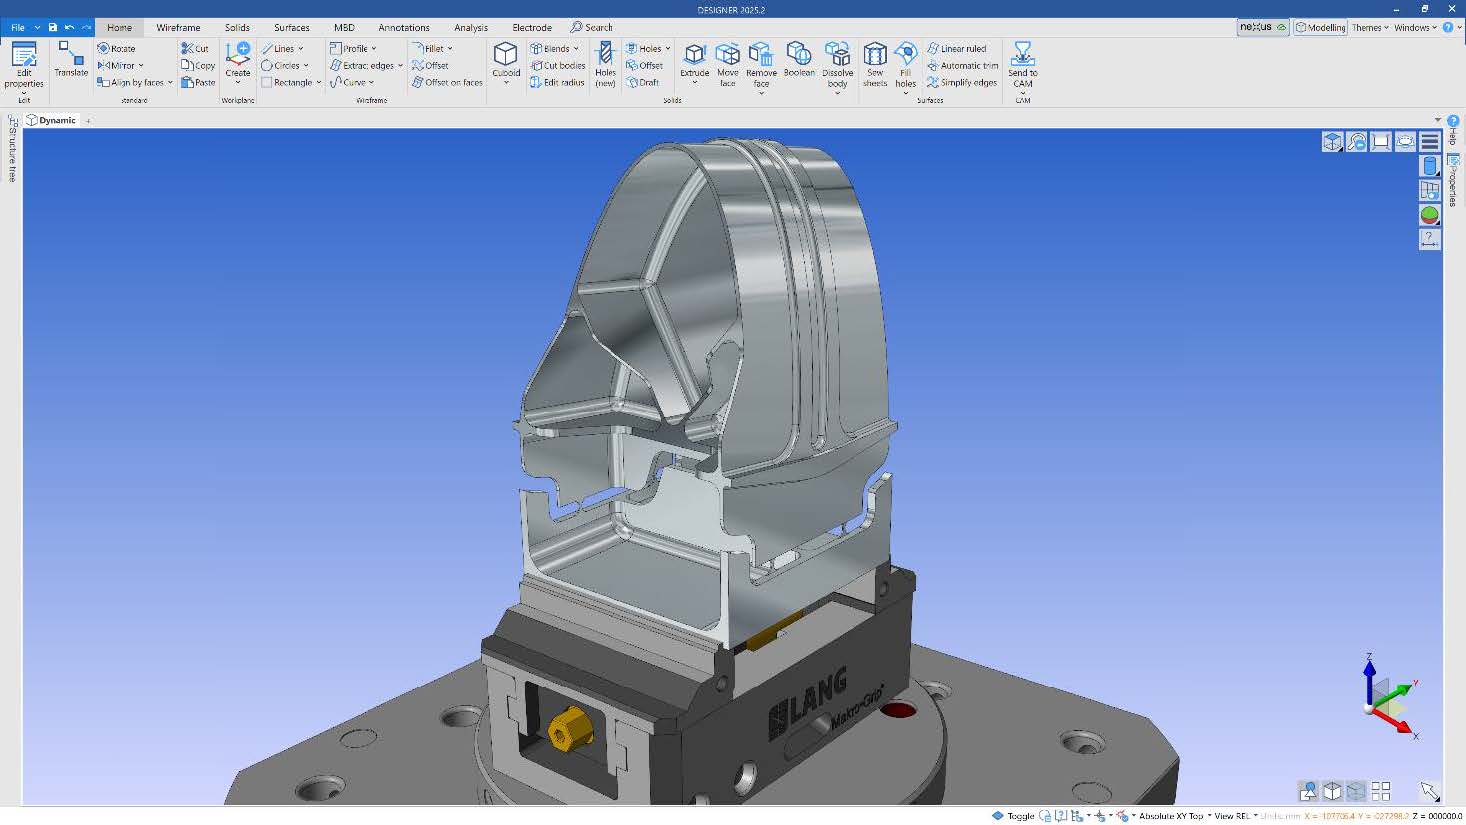Click the Wireframe group Offset tool

coord(430,65)
